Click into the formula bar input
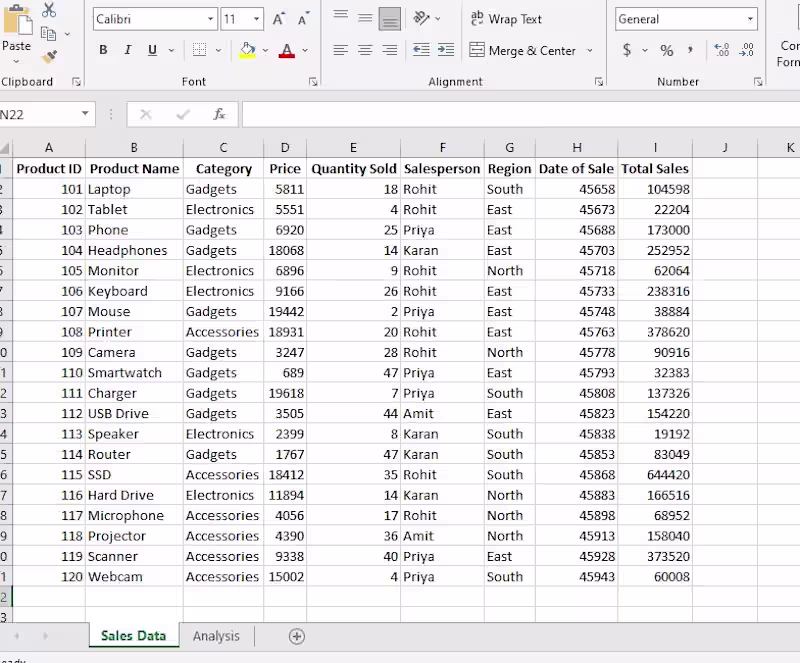The height and width of the screenshot is (663, 800). [521, 114]
